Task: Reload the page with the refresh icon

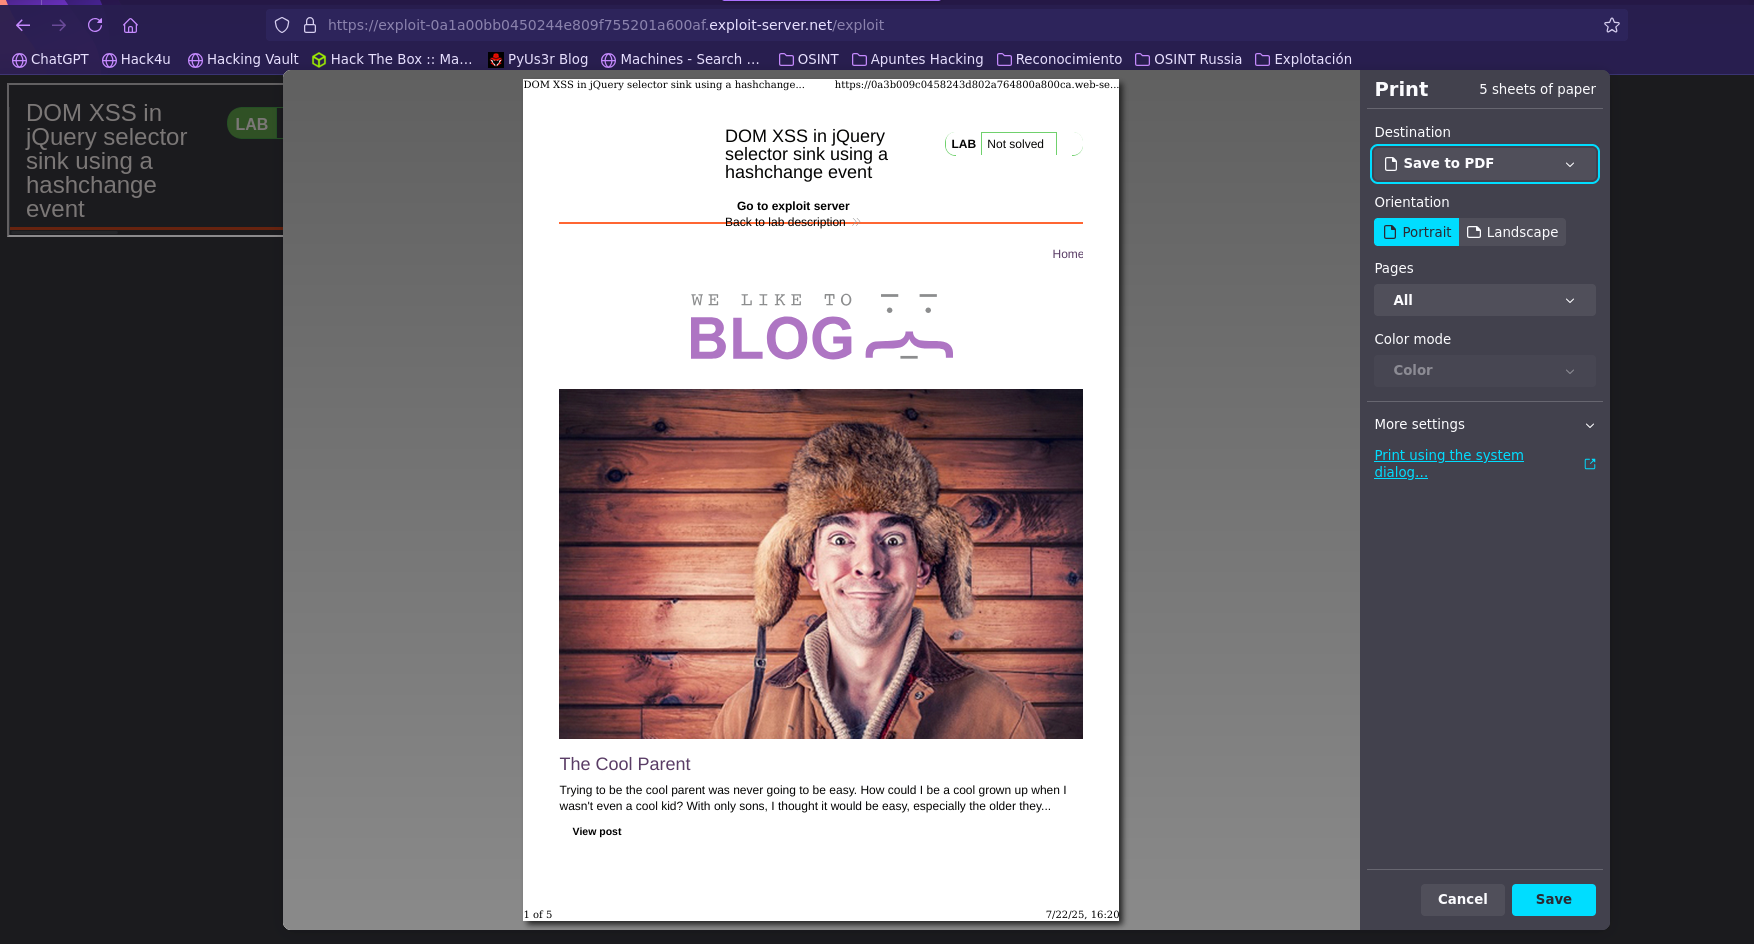Action: coord(95,25)
